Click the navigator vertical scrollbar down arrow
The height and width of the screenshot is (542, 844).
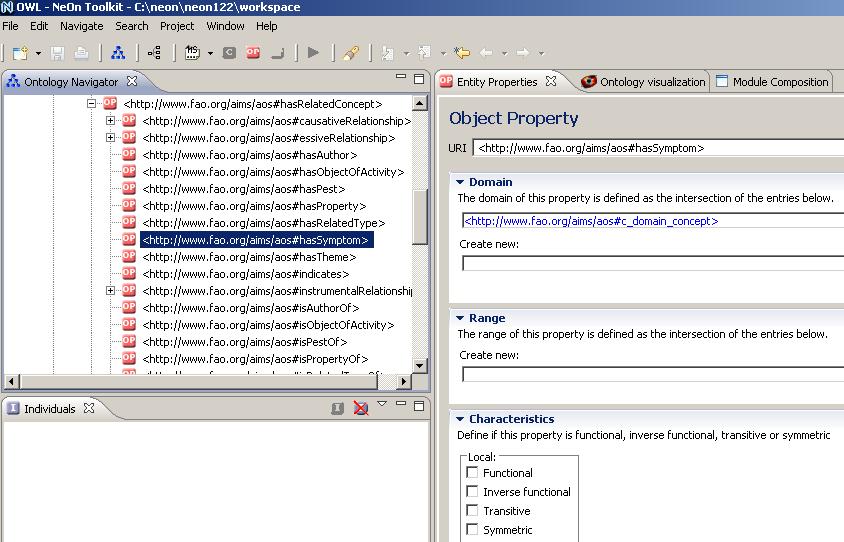(x=420, y=365)
